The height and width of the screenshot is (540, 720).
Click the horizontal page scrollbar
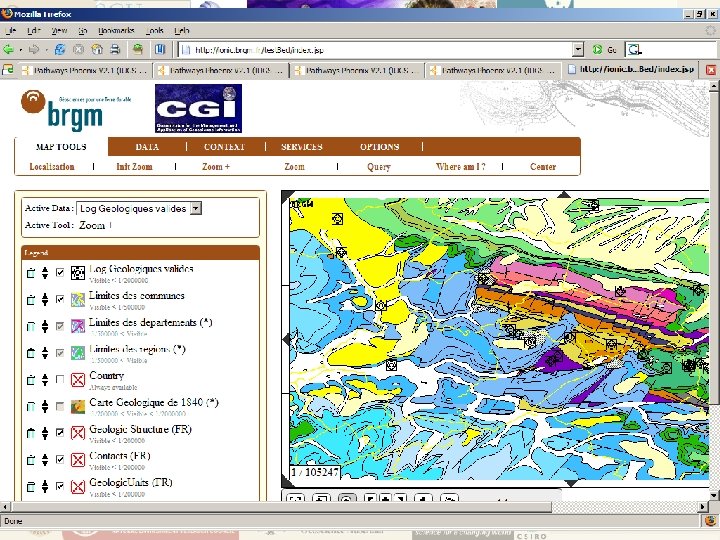point(281,507)
